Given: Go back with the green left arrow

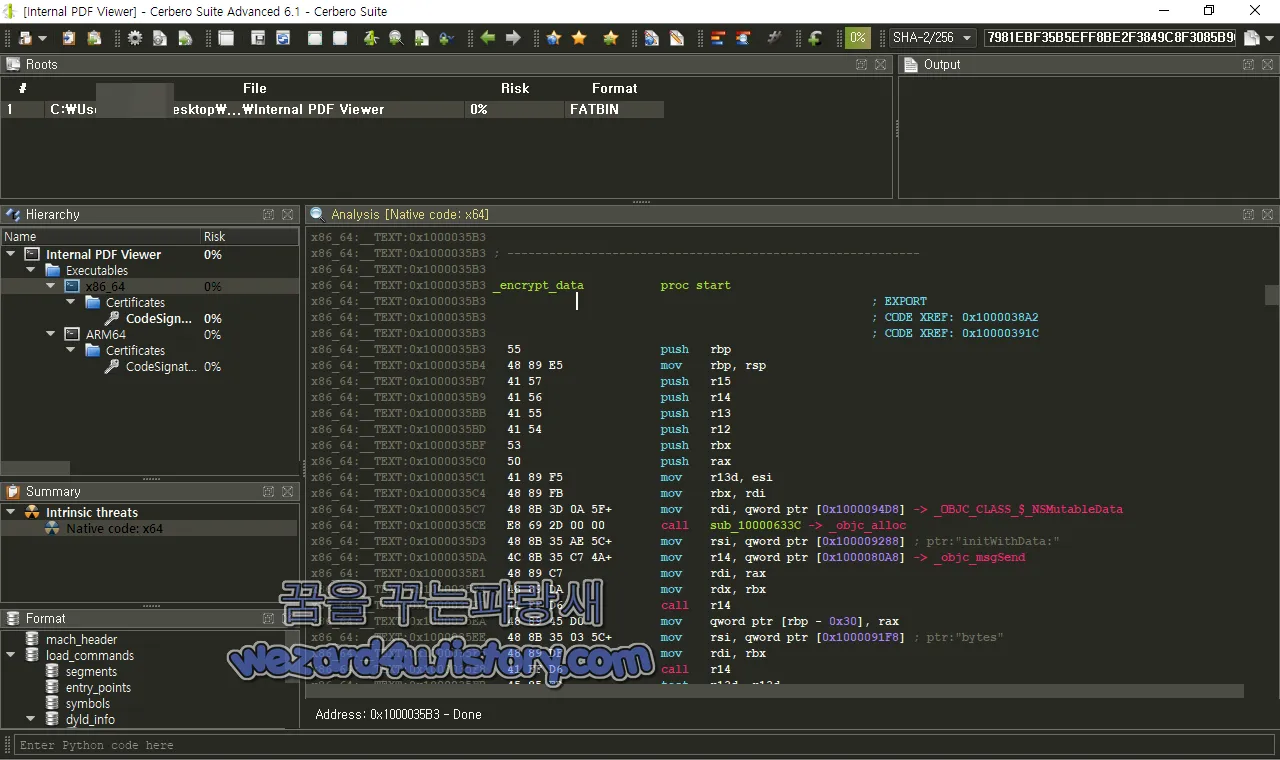Looking at the screenshot, I should 488,38.
